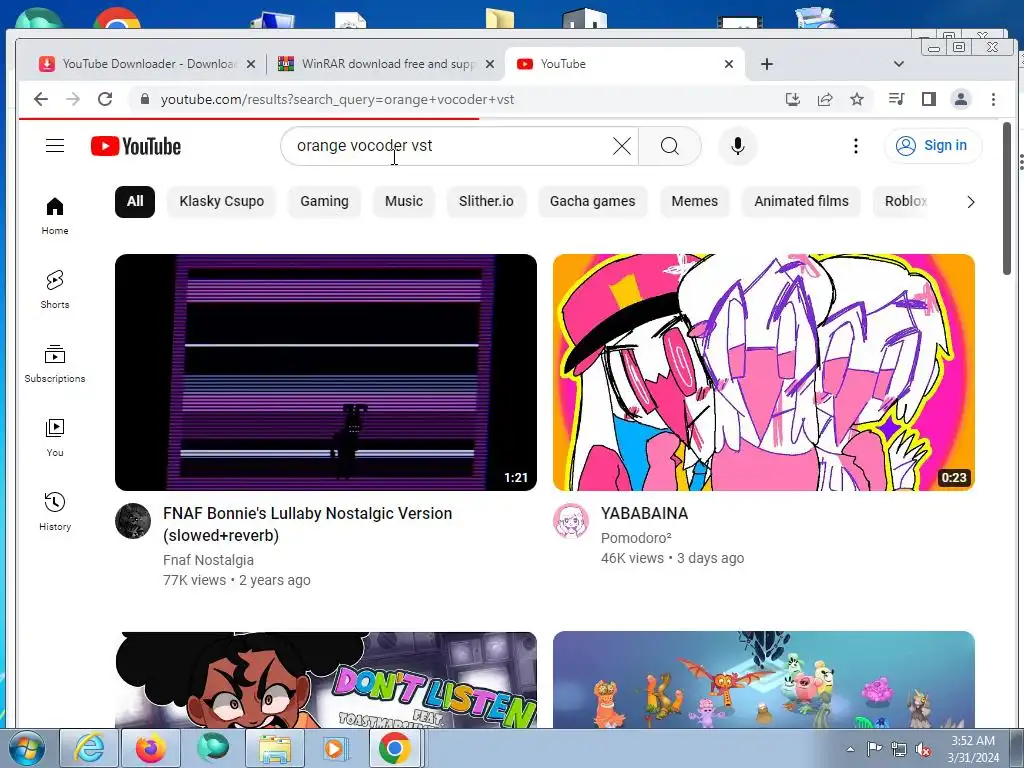
Task: Click the browser Forward arrow
Action: [73, 99]
